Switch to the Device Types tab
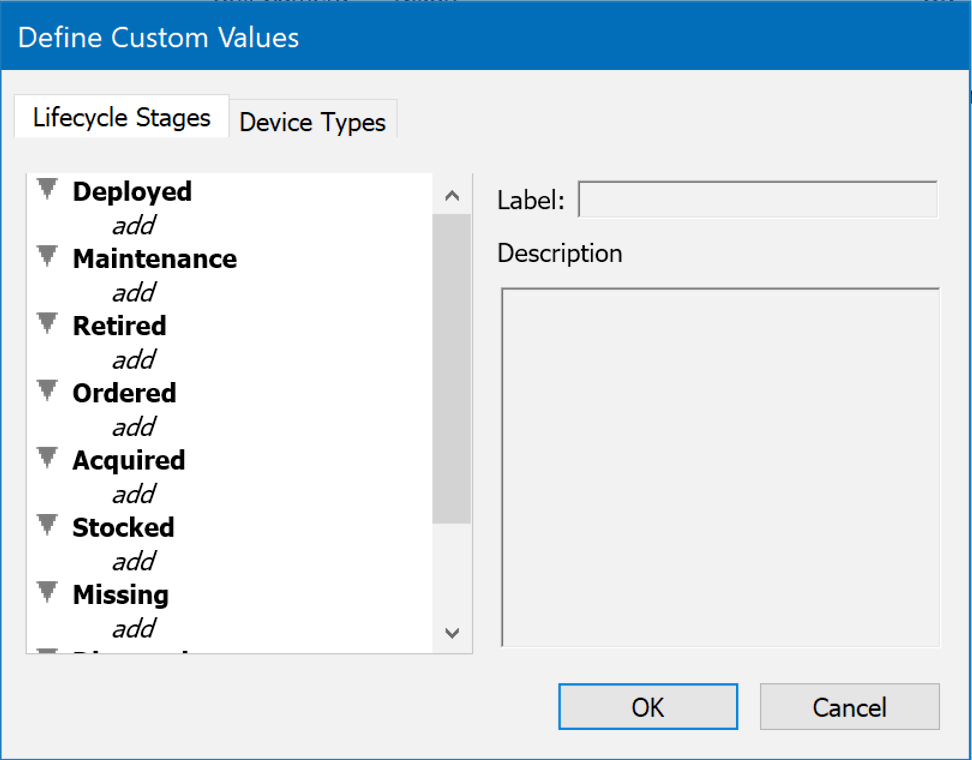Image resolution: width=972 pixels, height=760 pixels. (313, 121)
